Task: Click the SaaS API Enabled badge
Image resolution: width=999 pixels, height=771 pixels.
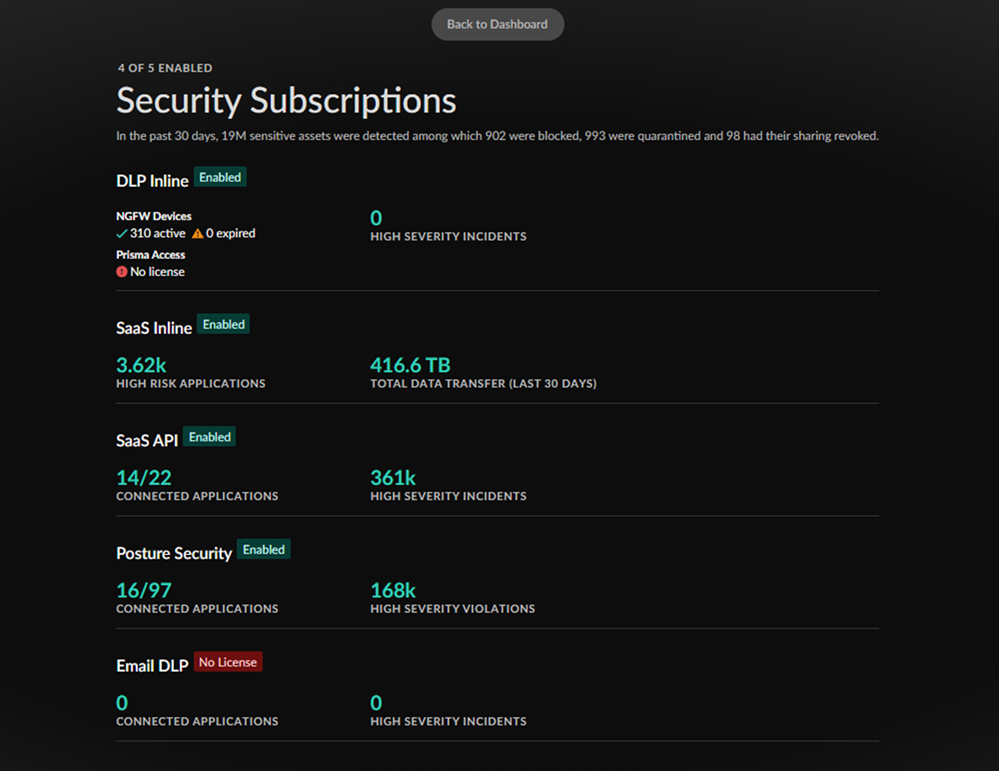Action: coord(210,437)
